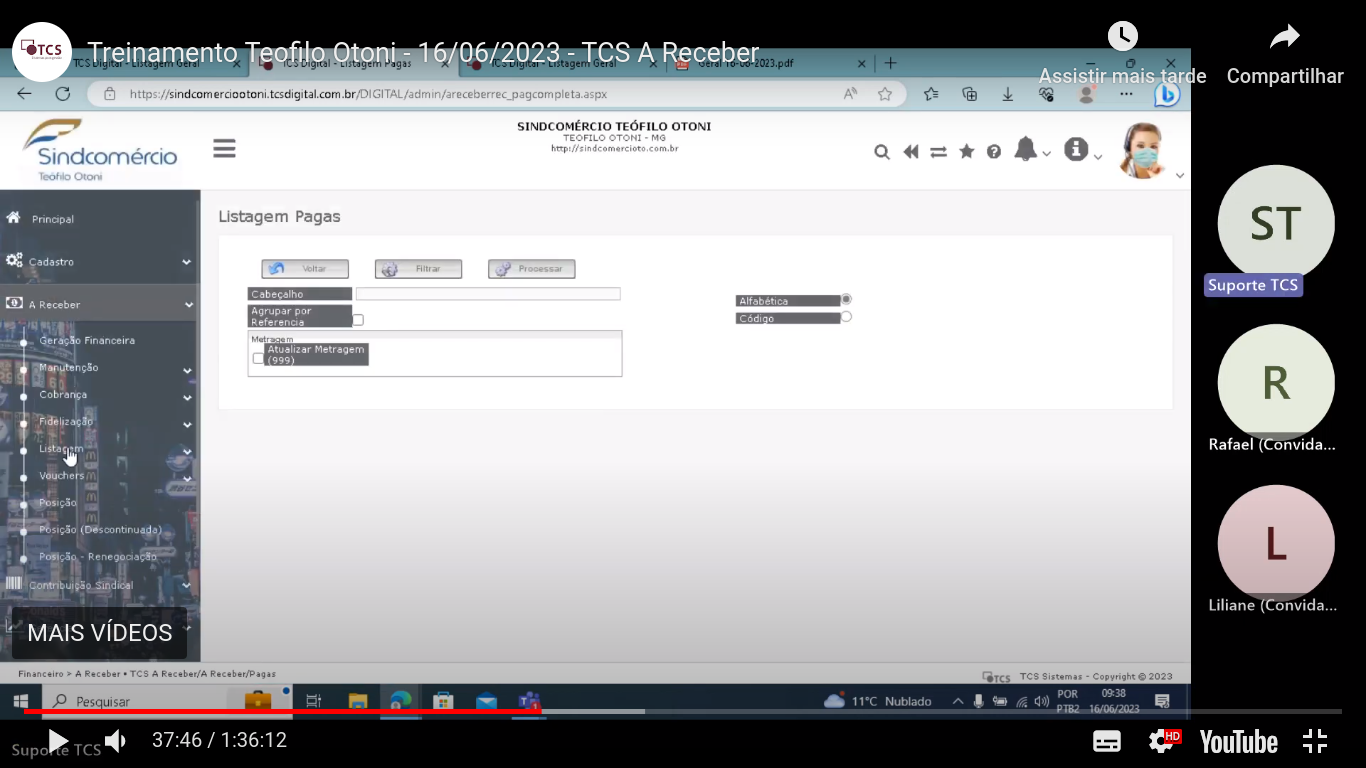Open the browser collections icon
Image resolution: width=1366 pixels, height=768 pixels.
pos(969,93)
